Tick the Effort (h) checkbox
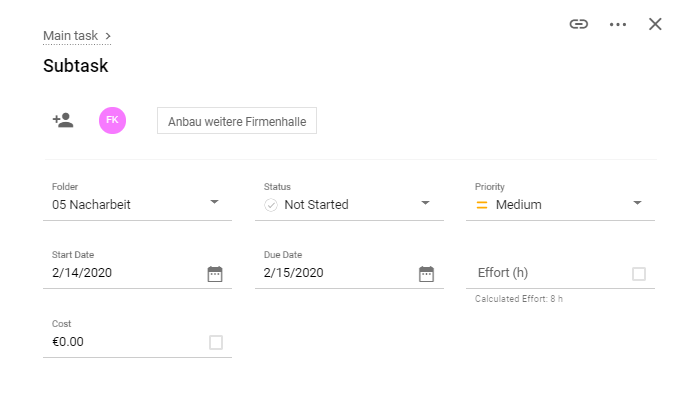This screenshot has height=393, width=697. (639, 274)
